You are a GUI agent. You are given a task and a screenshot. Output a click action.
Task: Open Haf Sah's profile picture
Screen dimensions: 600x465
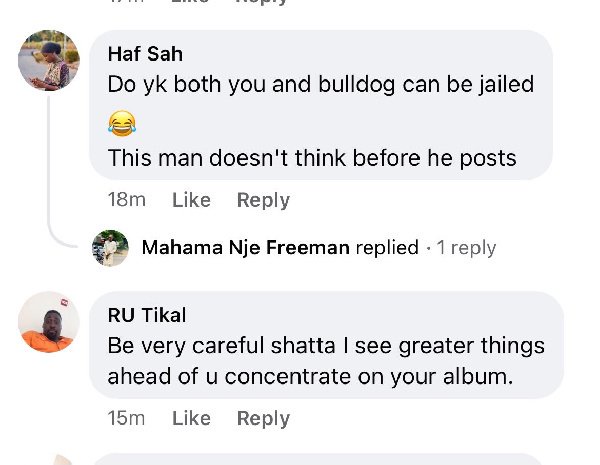pyautogui.click(x=49, y=60)
